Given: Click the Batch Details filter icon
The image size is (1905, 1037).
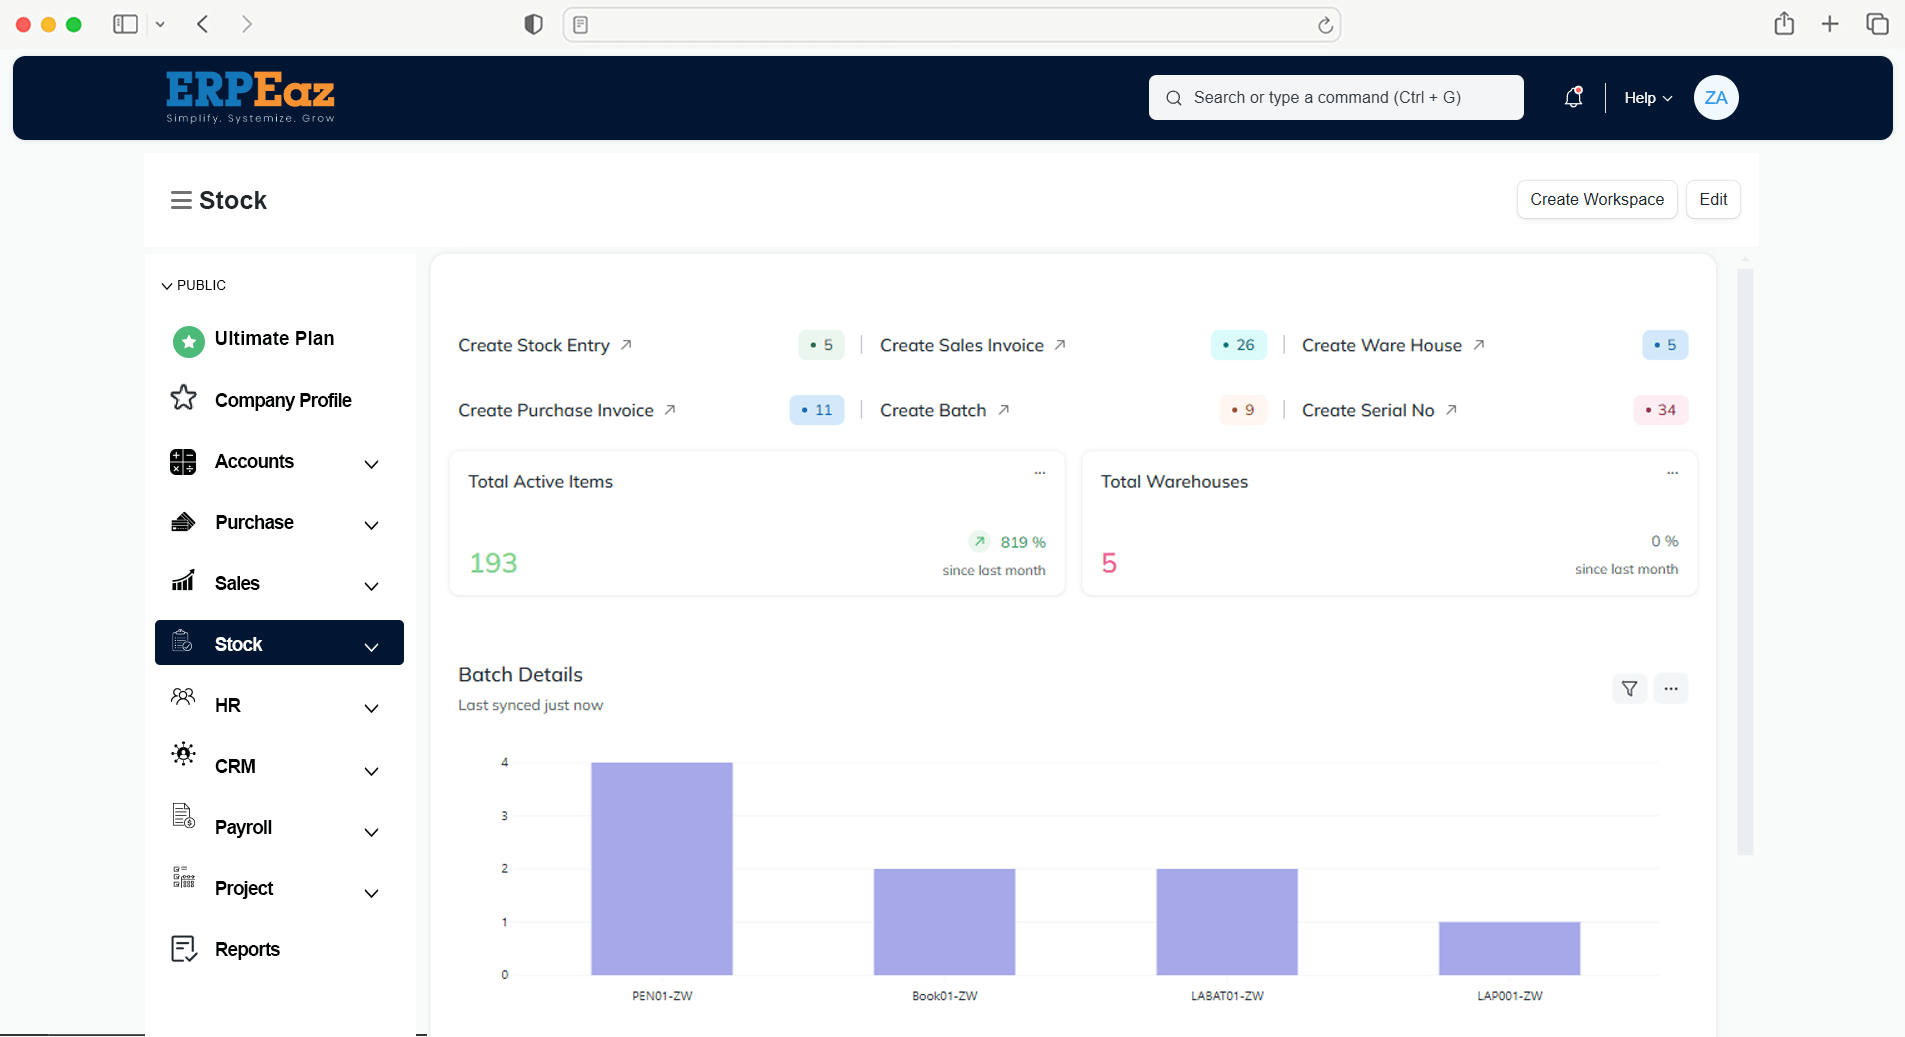Looking at the screenshot, I should tap(1629, 688).
